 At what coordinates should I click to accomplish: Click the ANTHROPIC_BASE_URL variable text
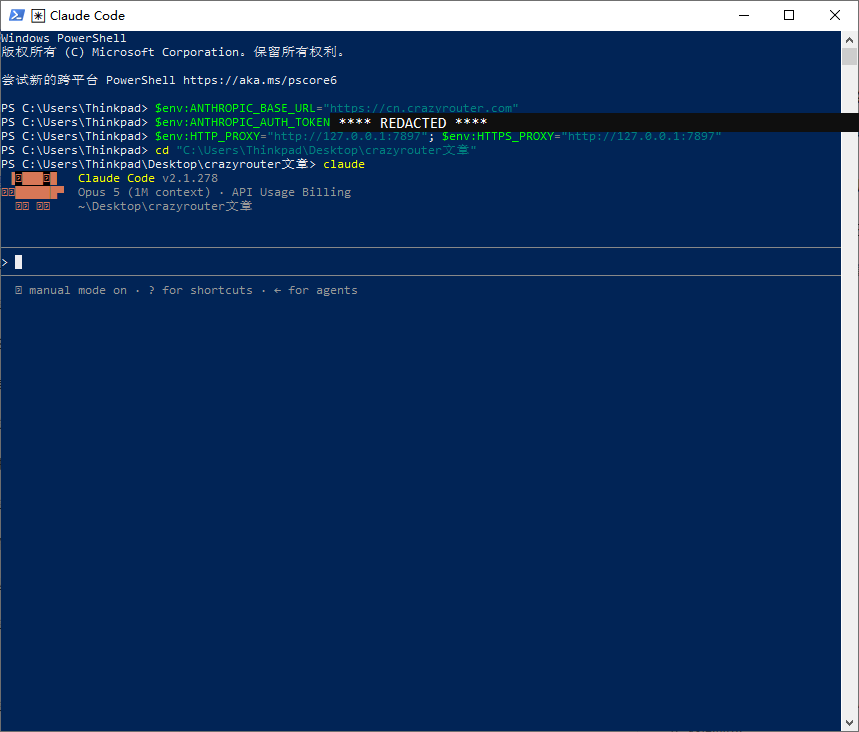235,108
